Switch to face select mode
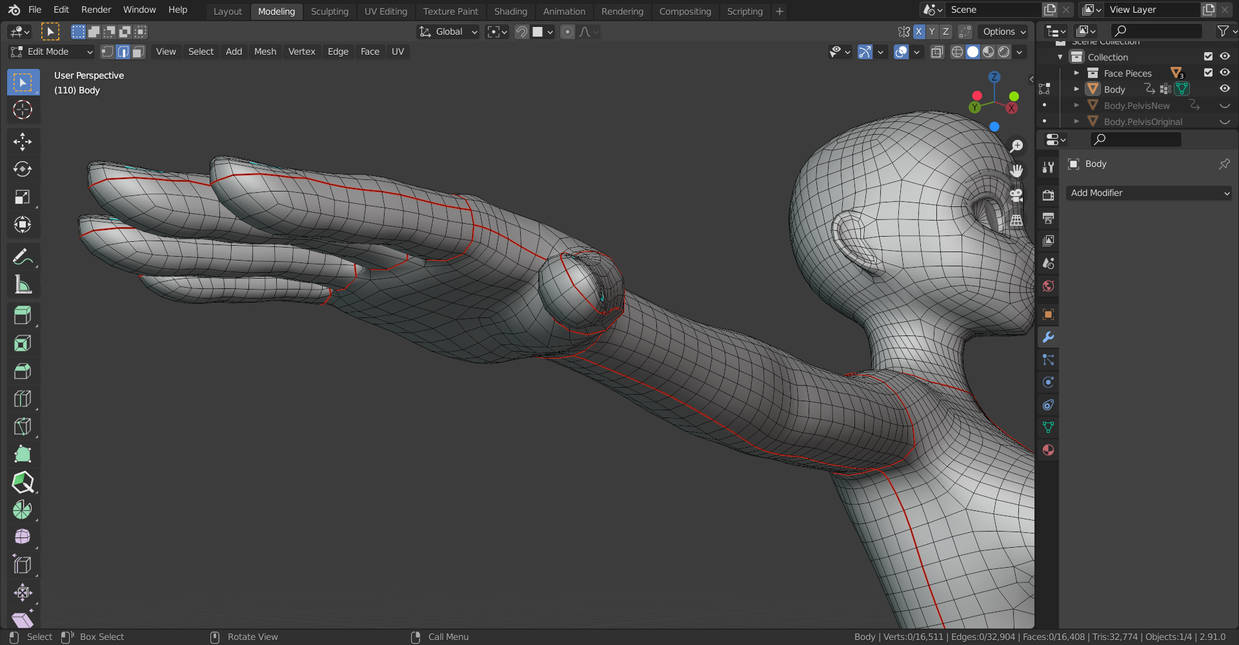1239x645 pixels. [x=138, y=51]
